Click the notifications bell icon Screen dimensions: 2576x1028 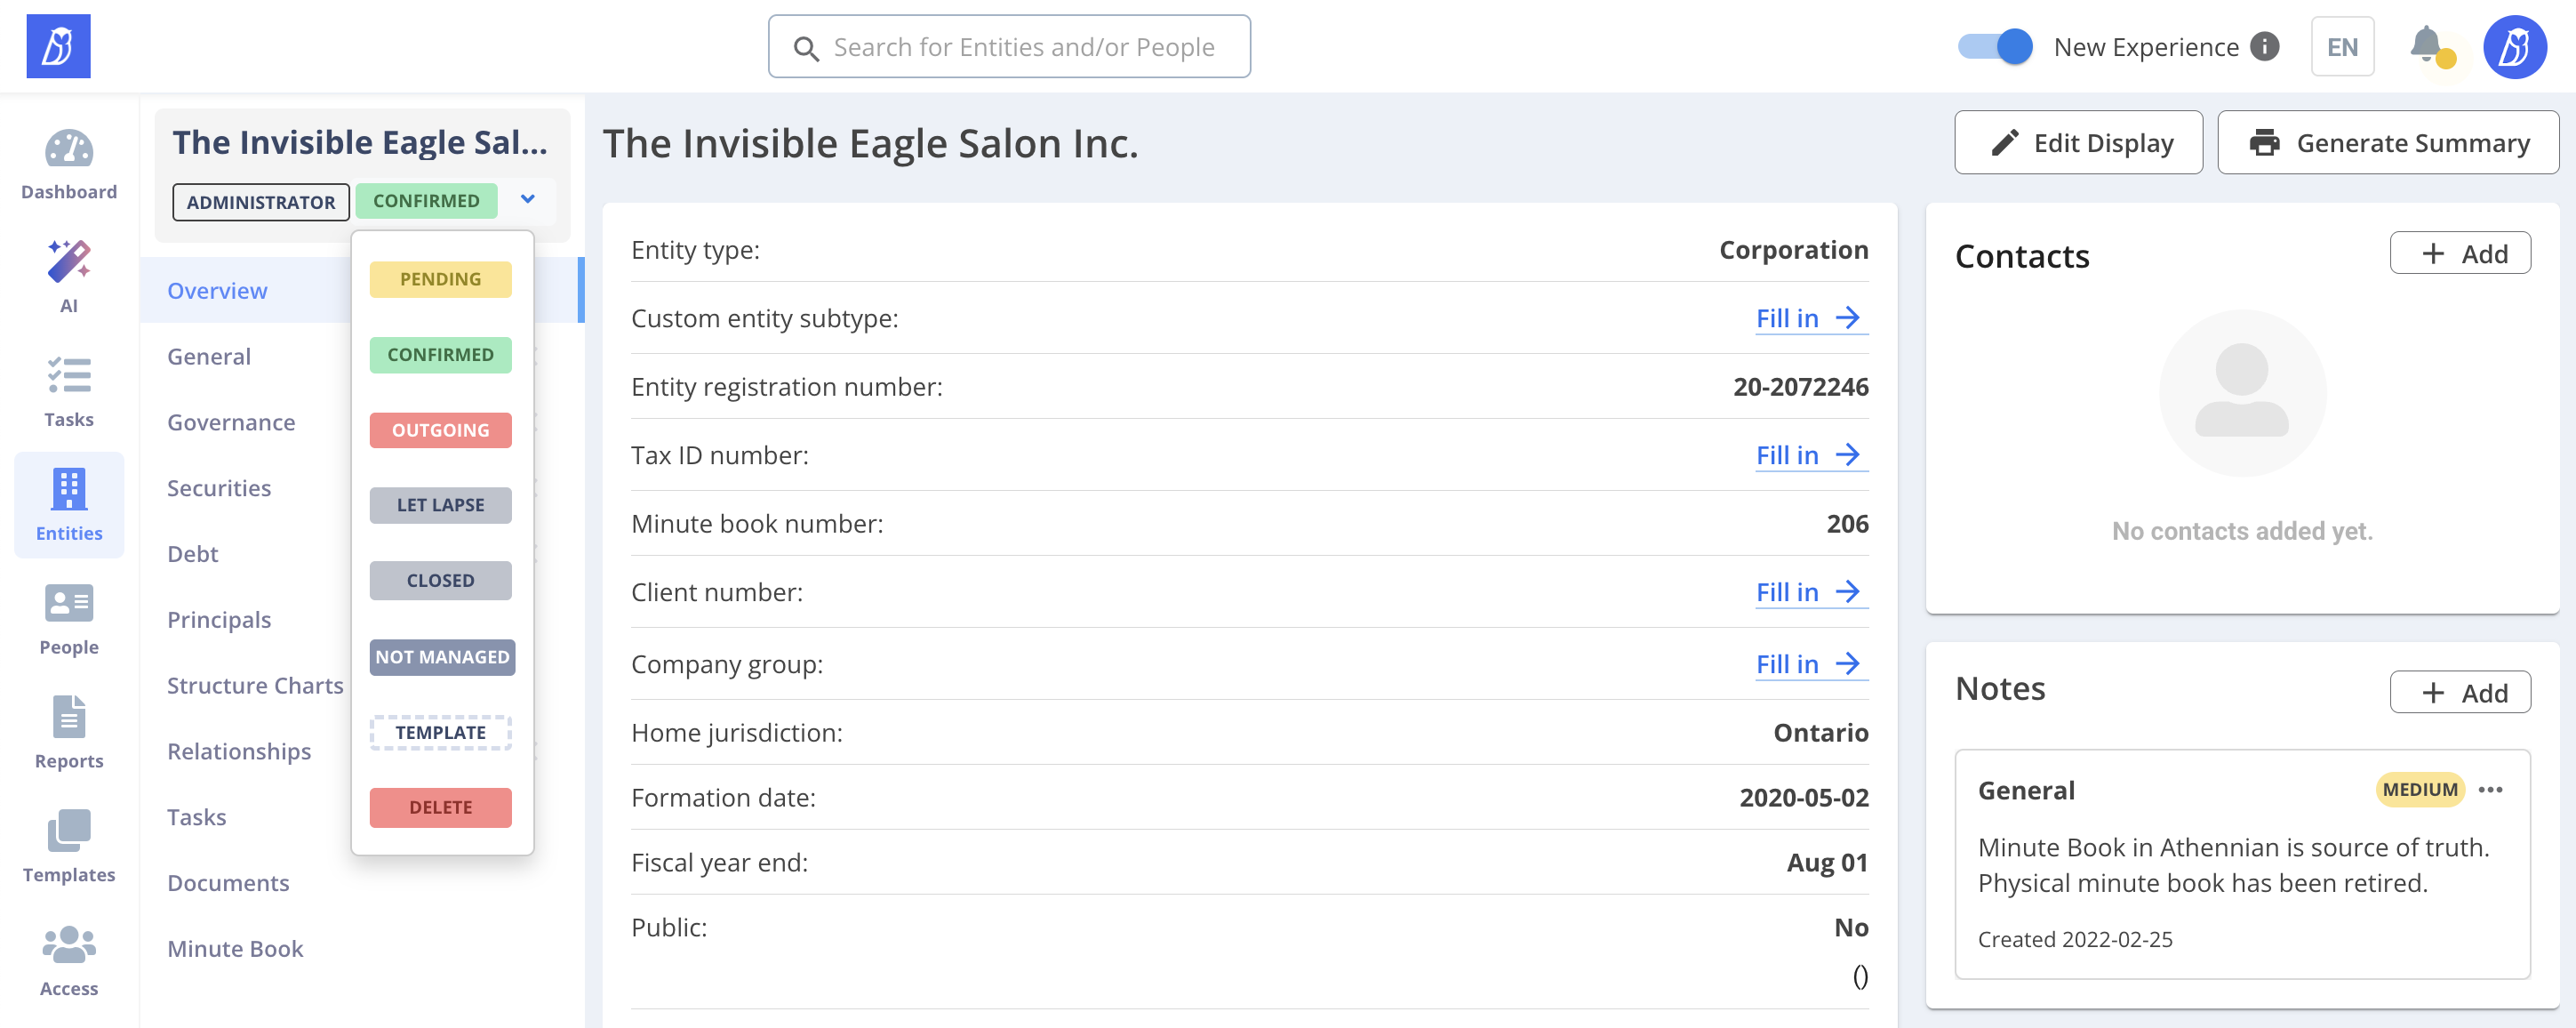pyautogui.click(x=2426, y=46)
